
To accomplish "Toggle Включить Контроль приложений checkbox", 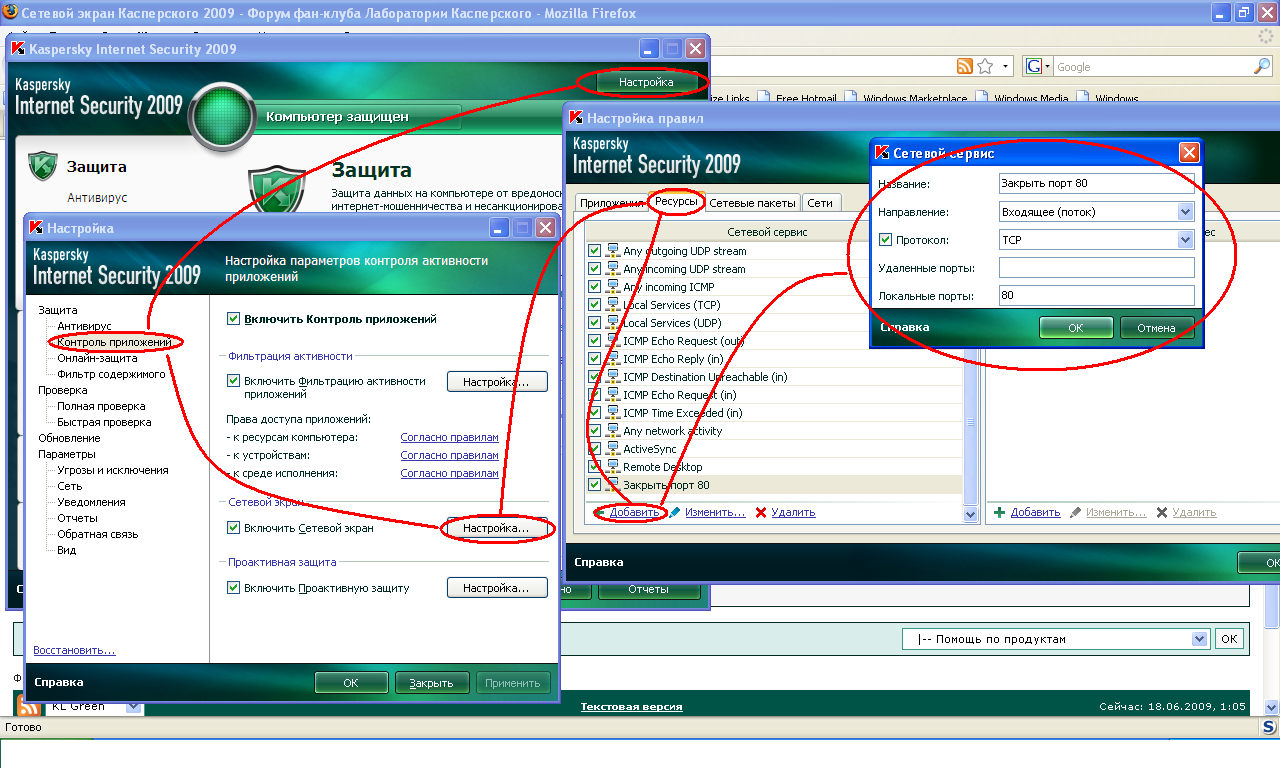I will [x=234, y=319].
